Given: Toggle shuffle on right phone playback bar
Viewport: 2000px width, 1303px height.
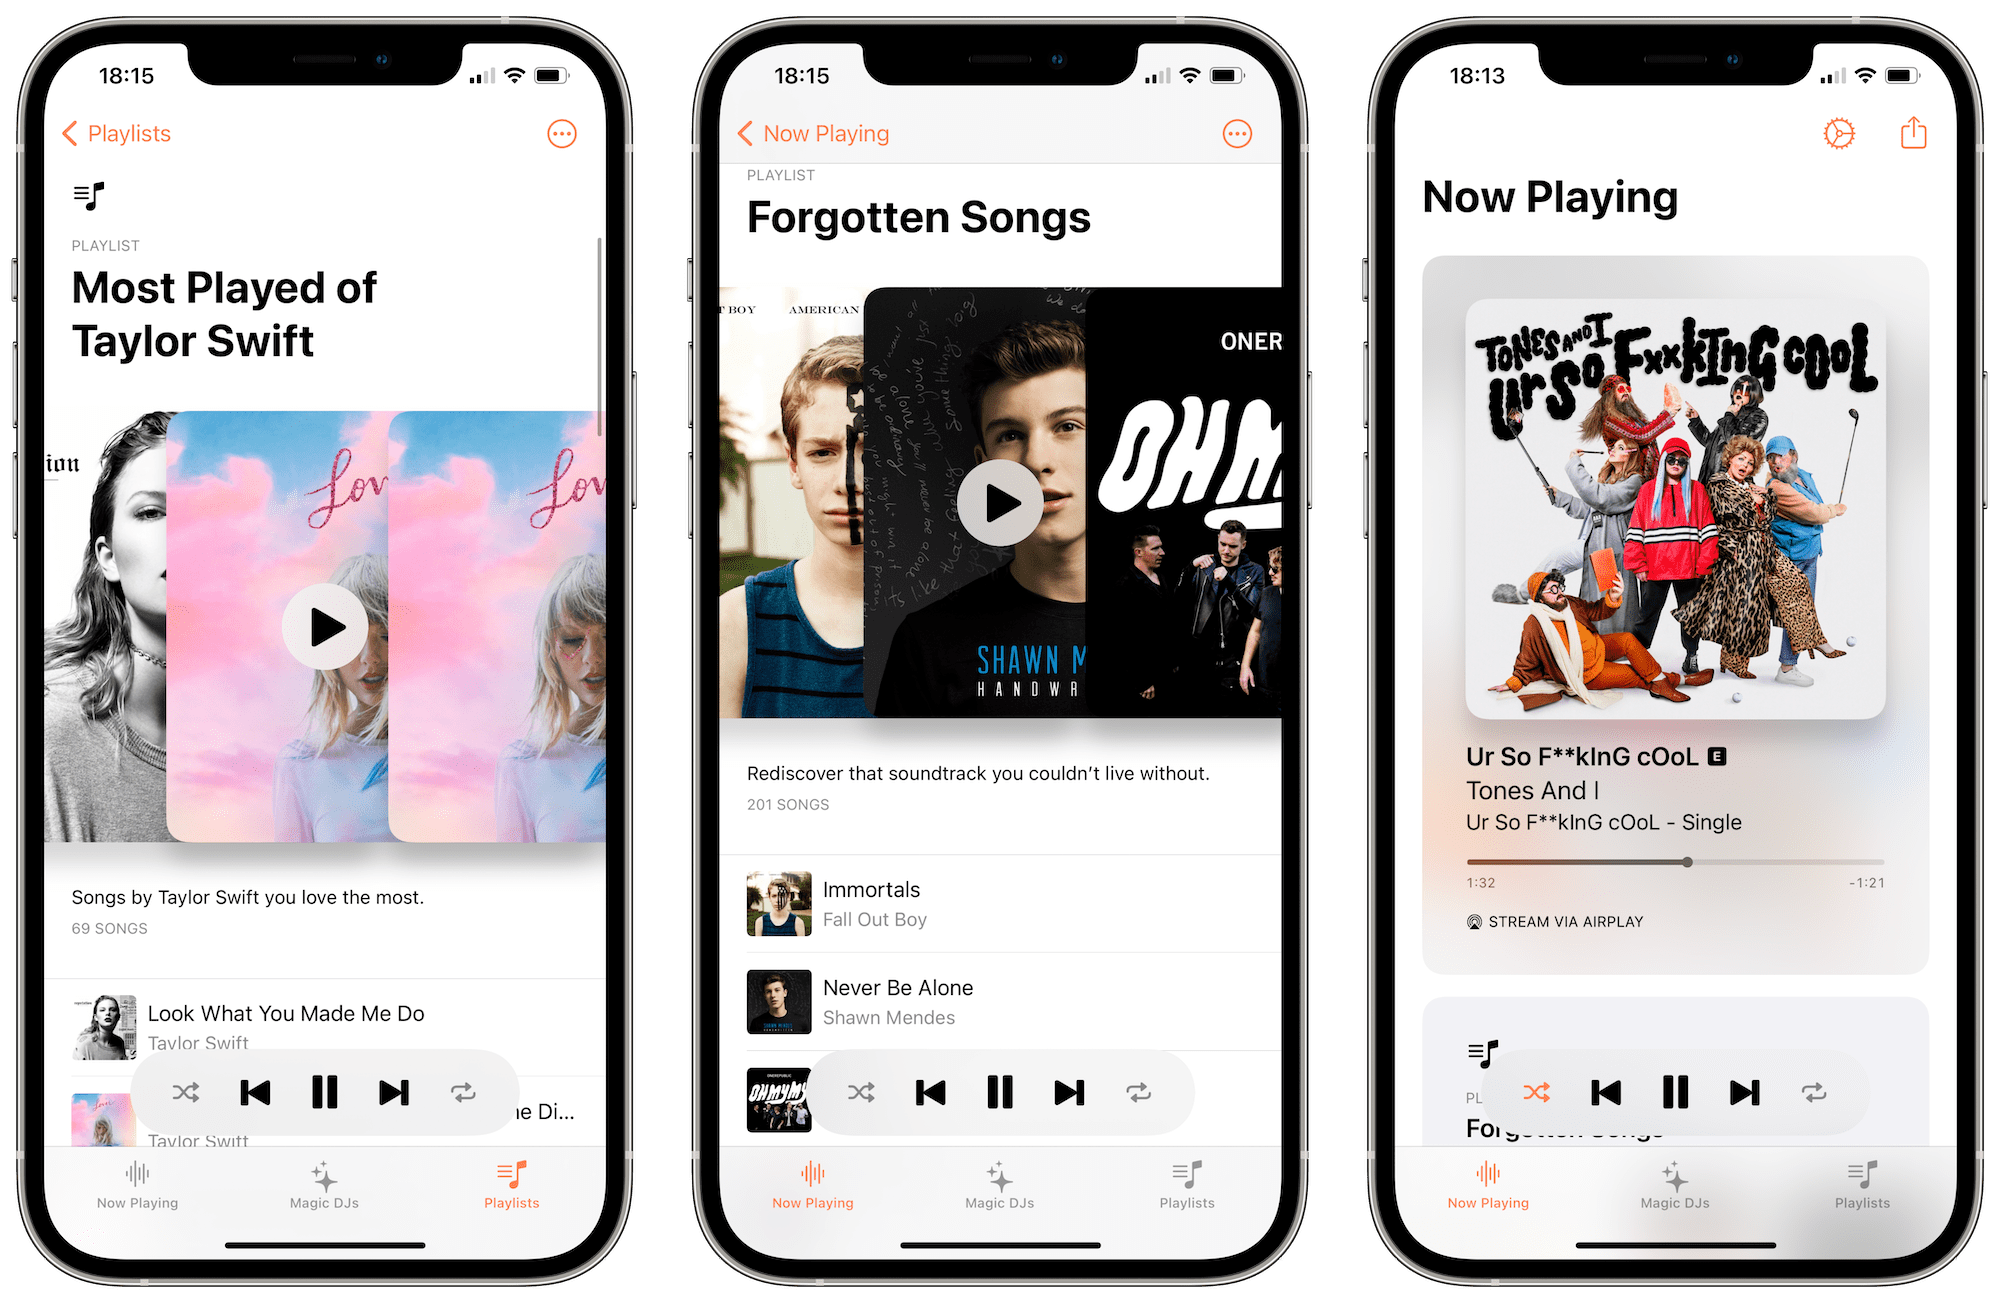Looking at the screenshot, I should (1531, 1090).
